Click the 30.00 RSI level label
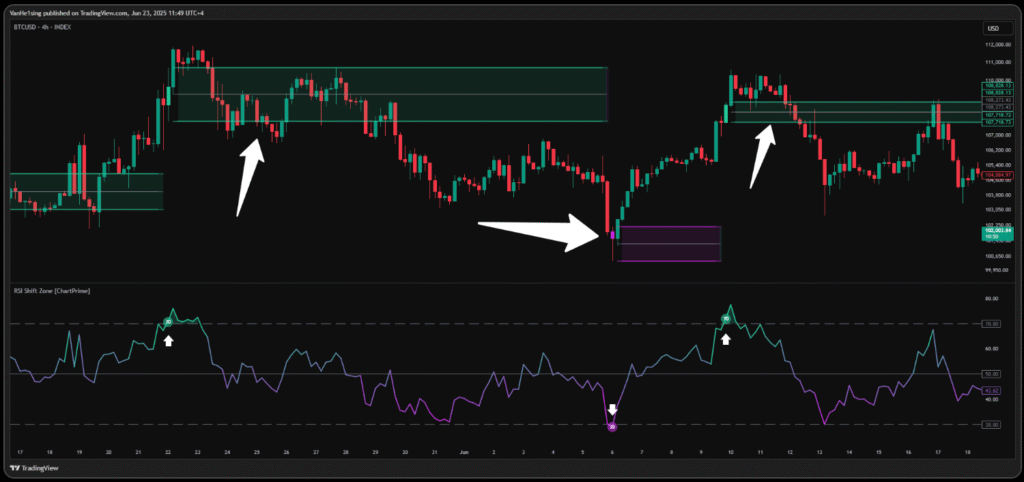Screen dimensions: 1024x482 point(992,425)
